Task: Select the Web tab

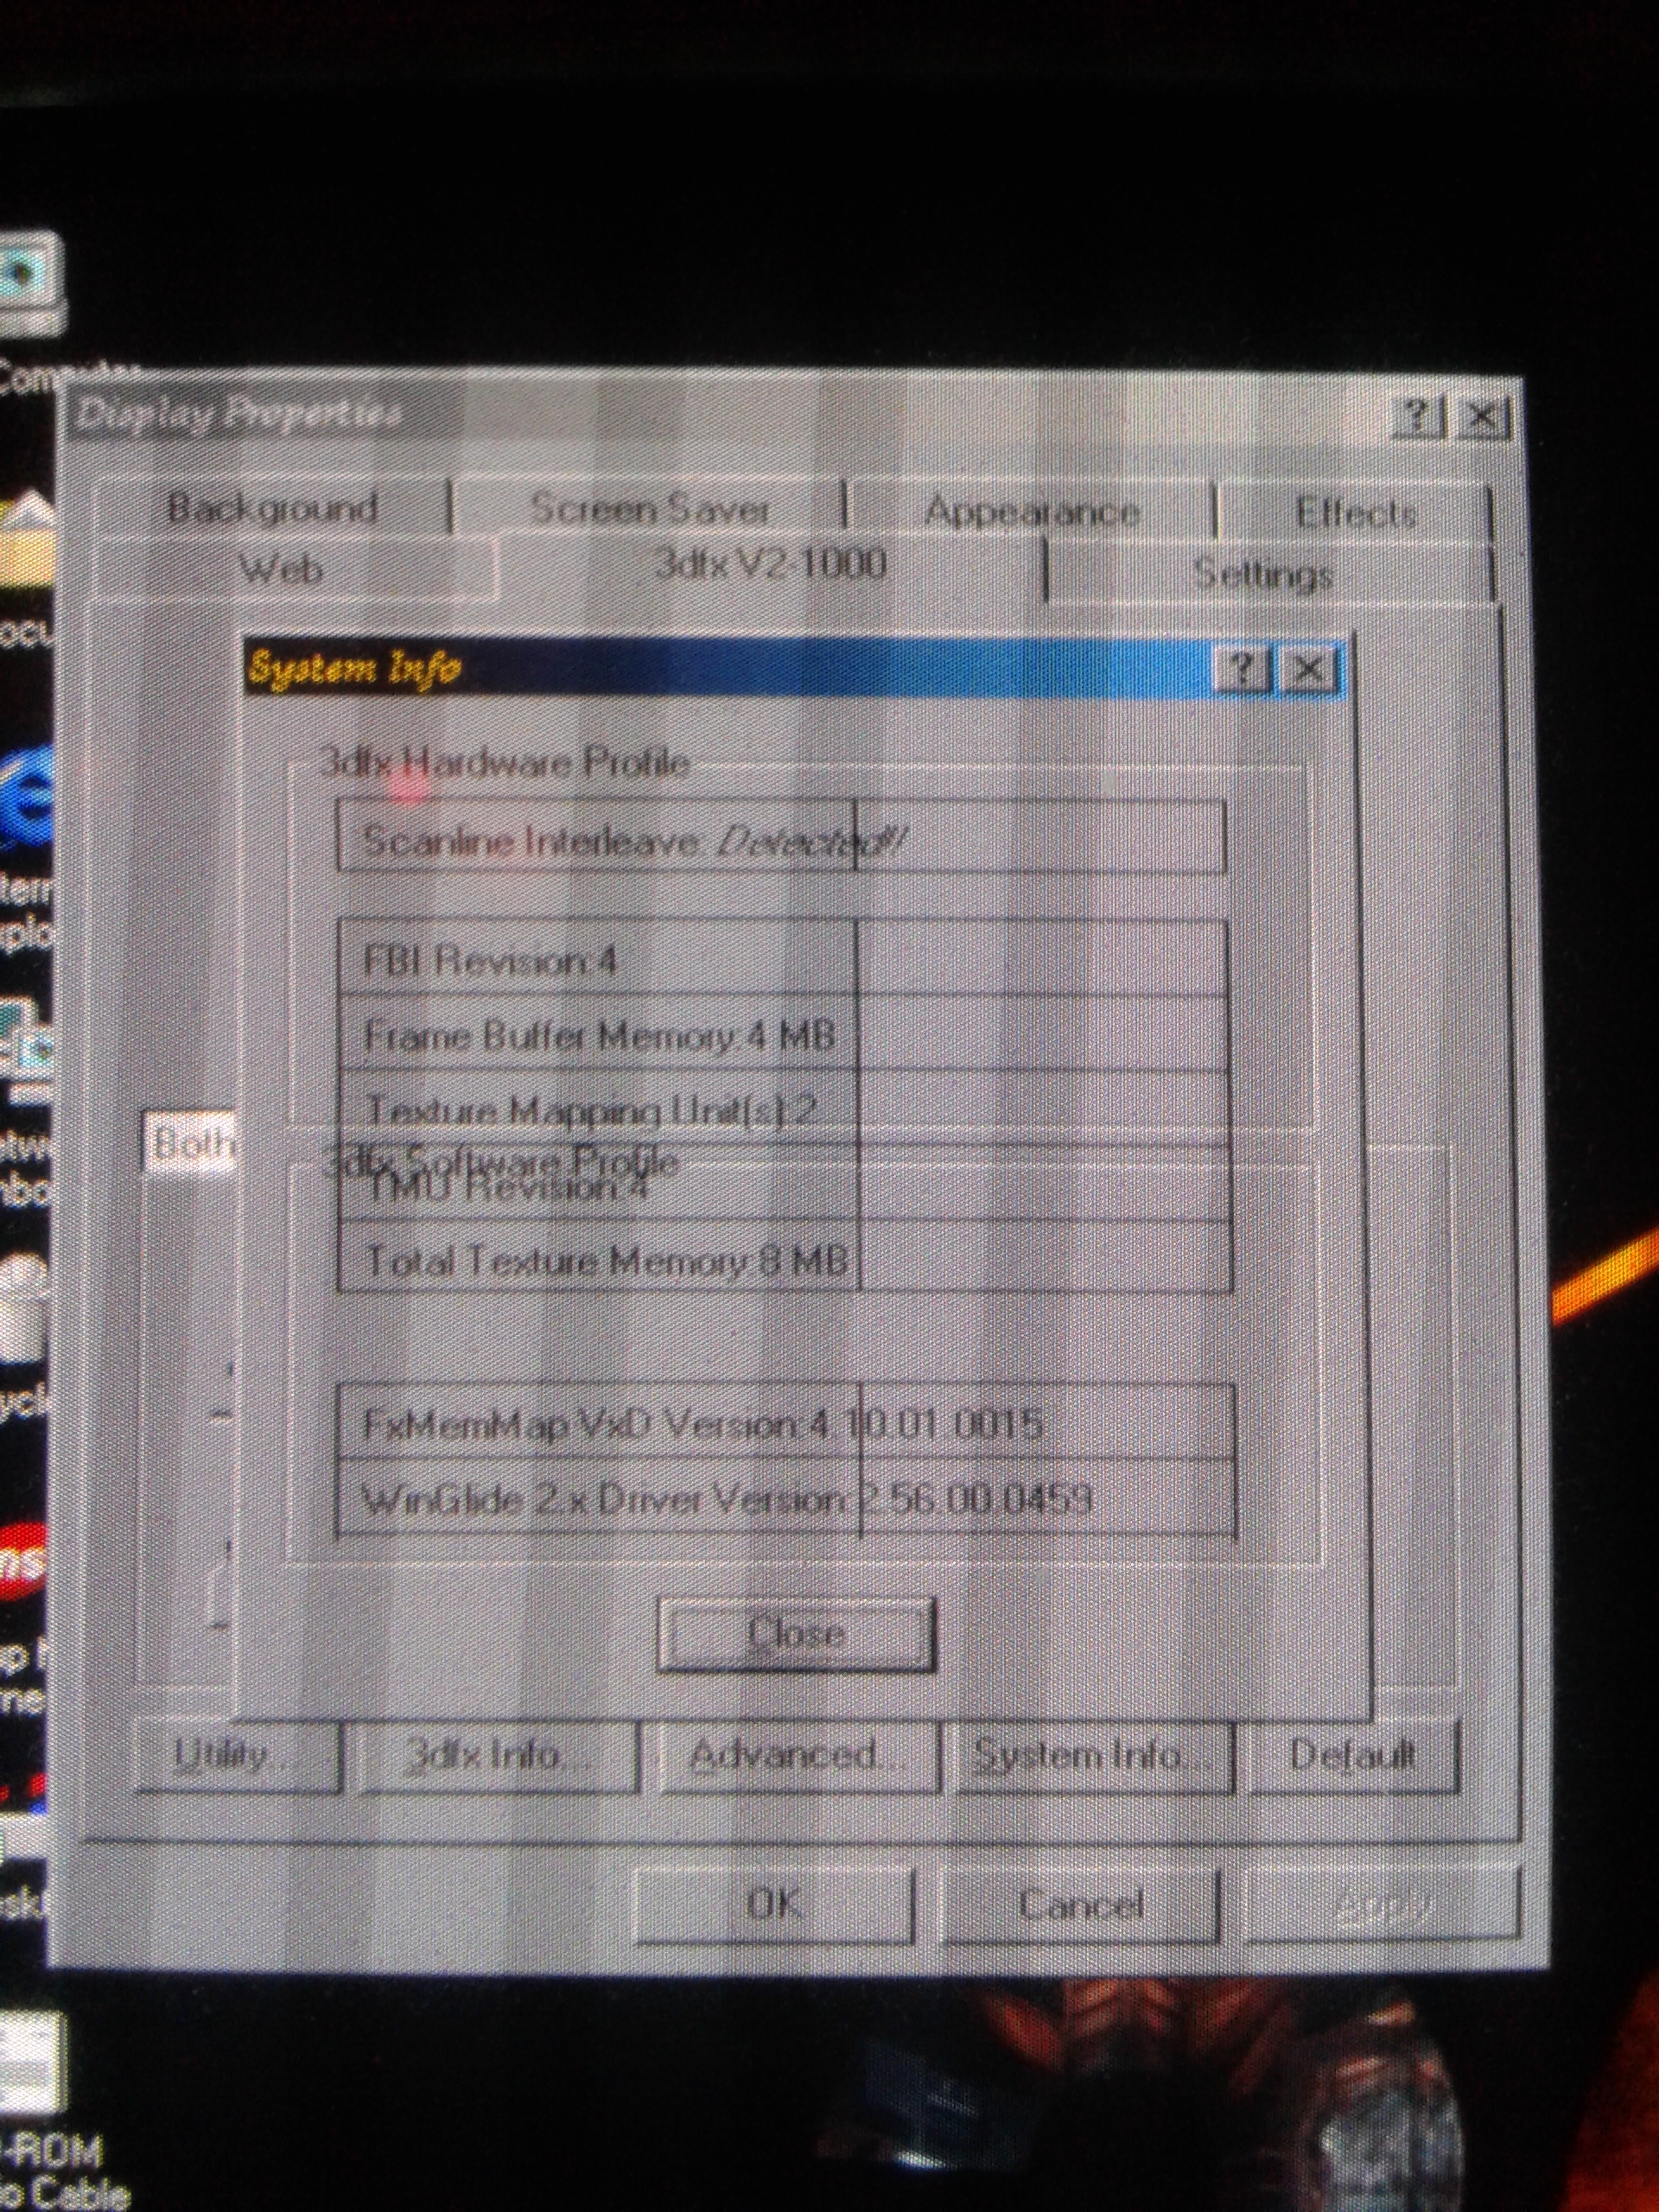Action: click(x=282, y=569)
